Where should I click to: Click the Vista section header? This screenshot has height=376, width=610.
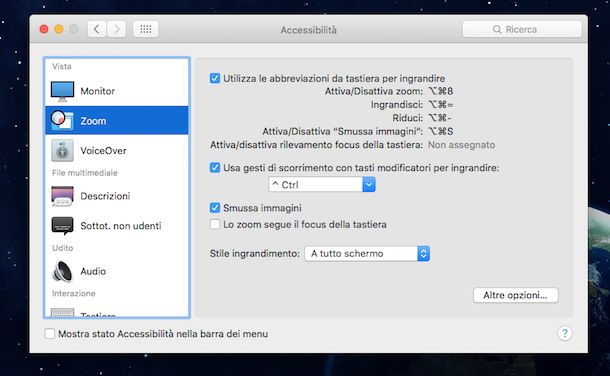point(62,66)
